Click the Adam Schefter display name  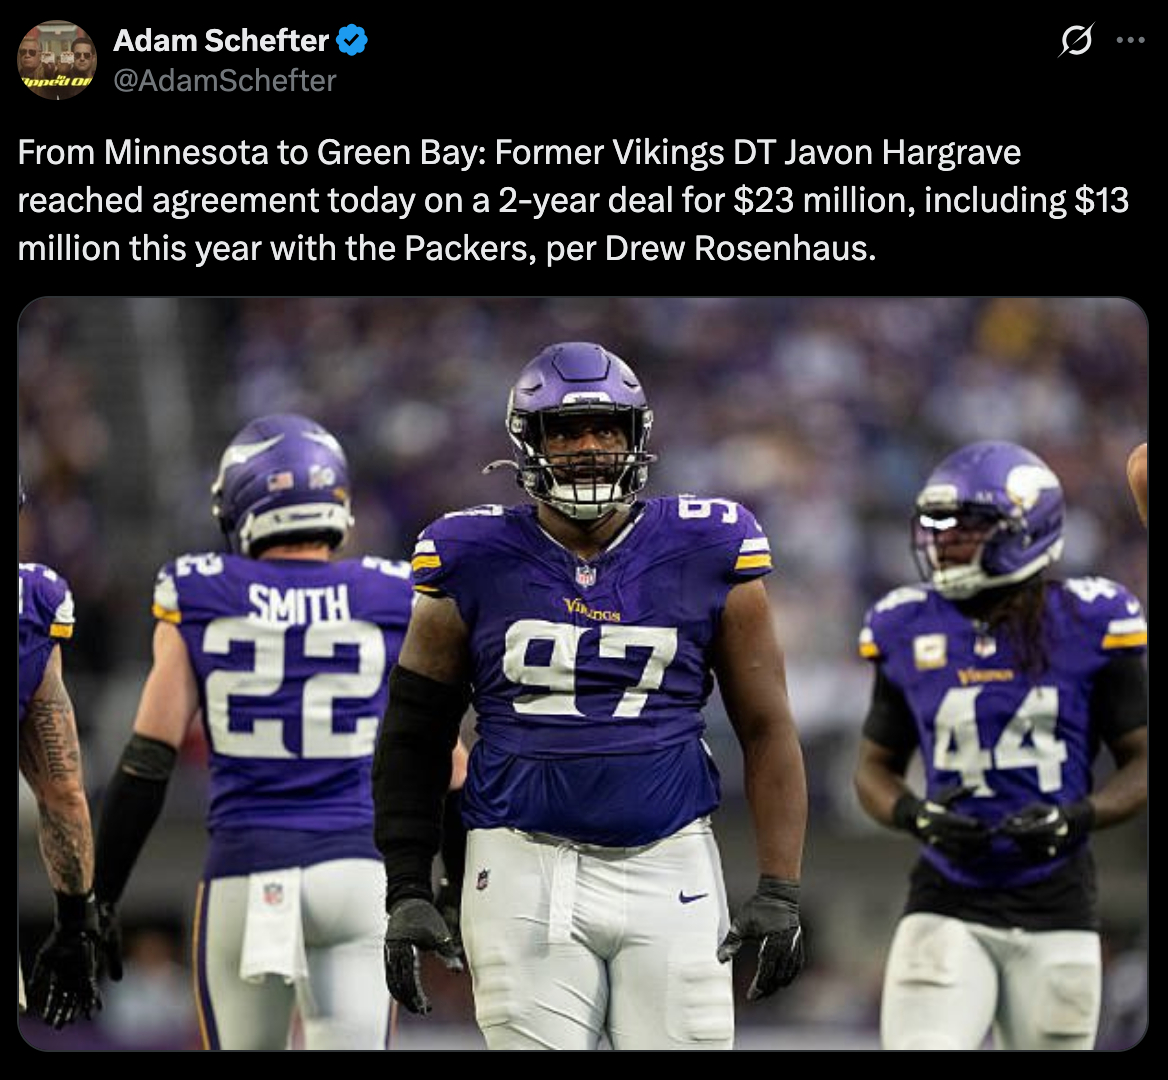[x=220, y=40]
